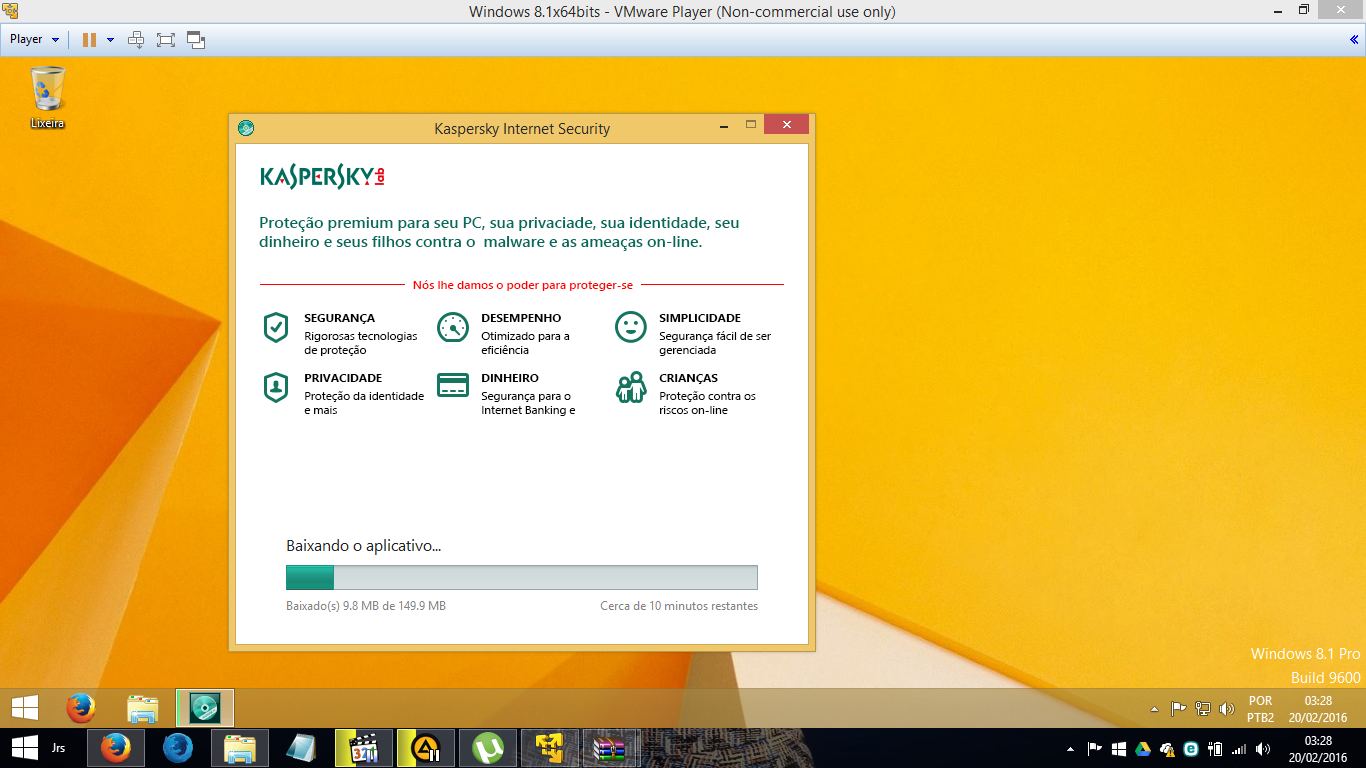1366x768 pixels.
Task: Click the CRIANÇAS heading text
Action: point(688,378)
